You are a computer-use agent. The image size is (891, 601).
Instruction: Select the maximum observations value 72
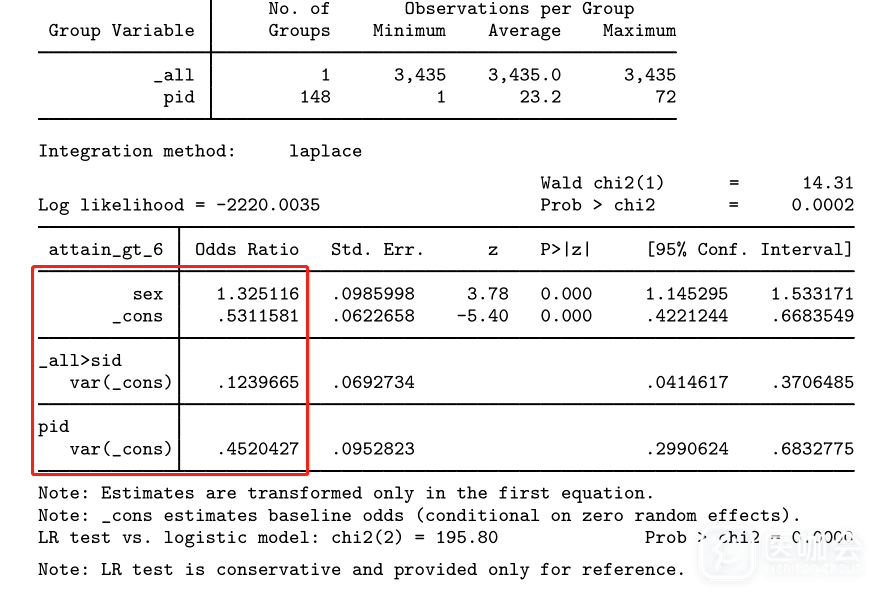point(665,97)
